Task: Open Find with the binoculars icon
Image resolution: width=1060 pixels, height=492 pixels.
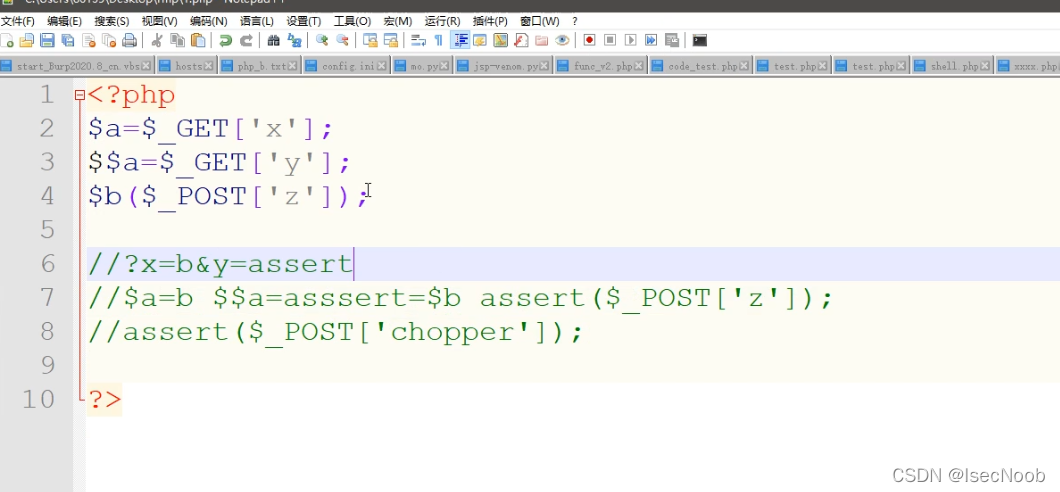Action: coord(273,41)
